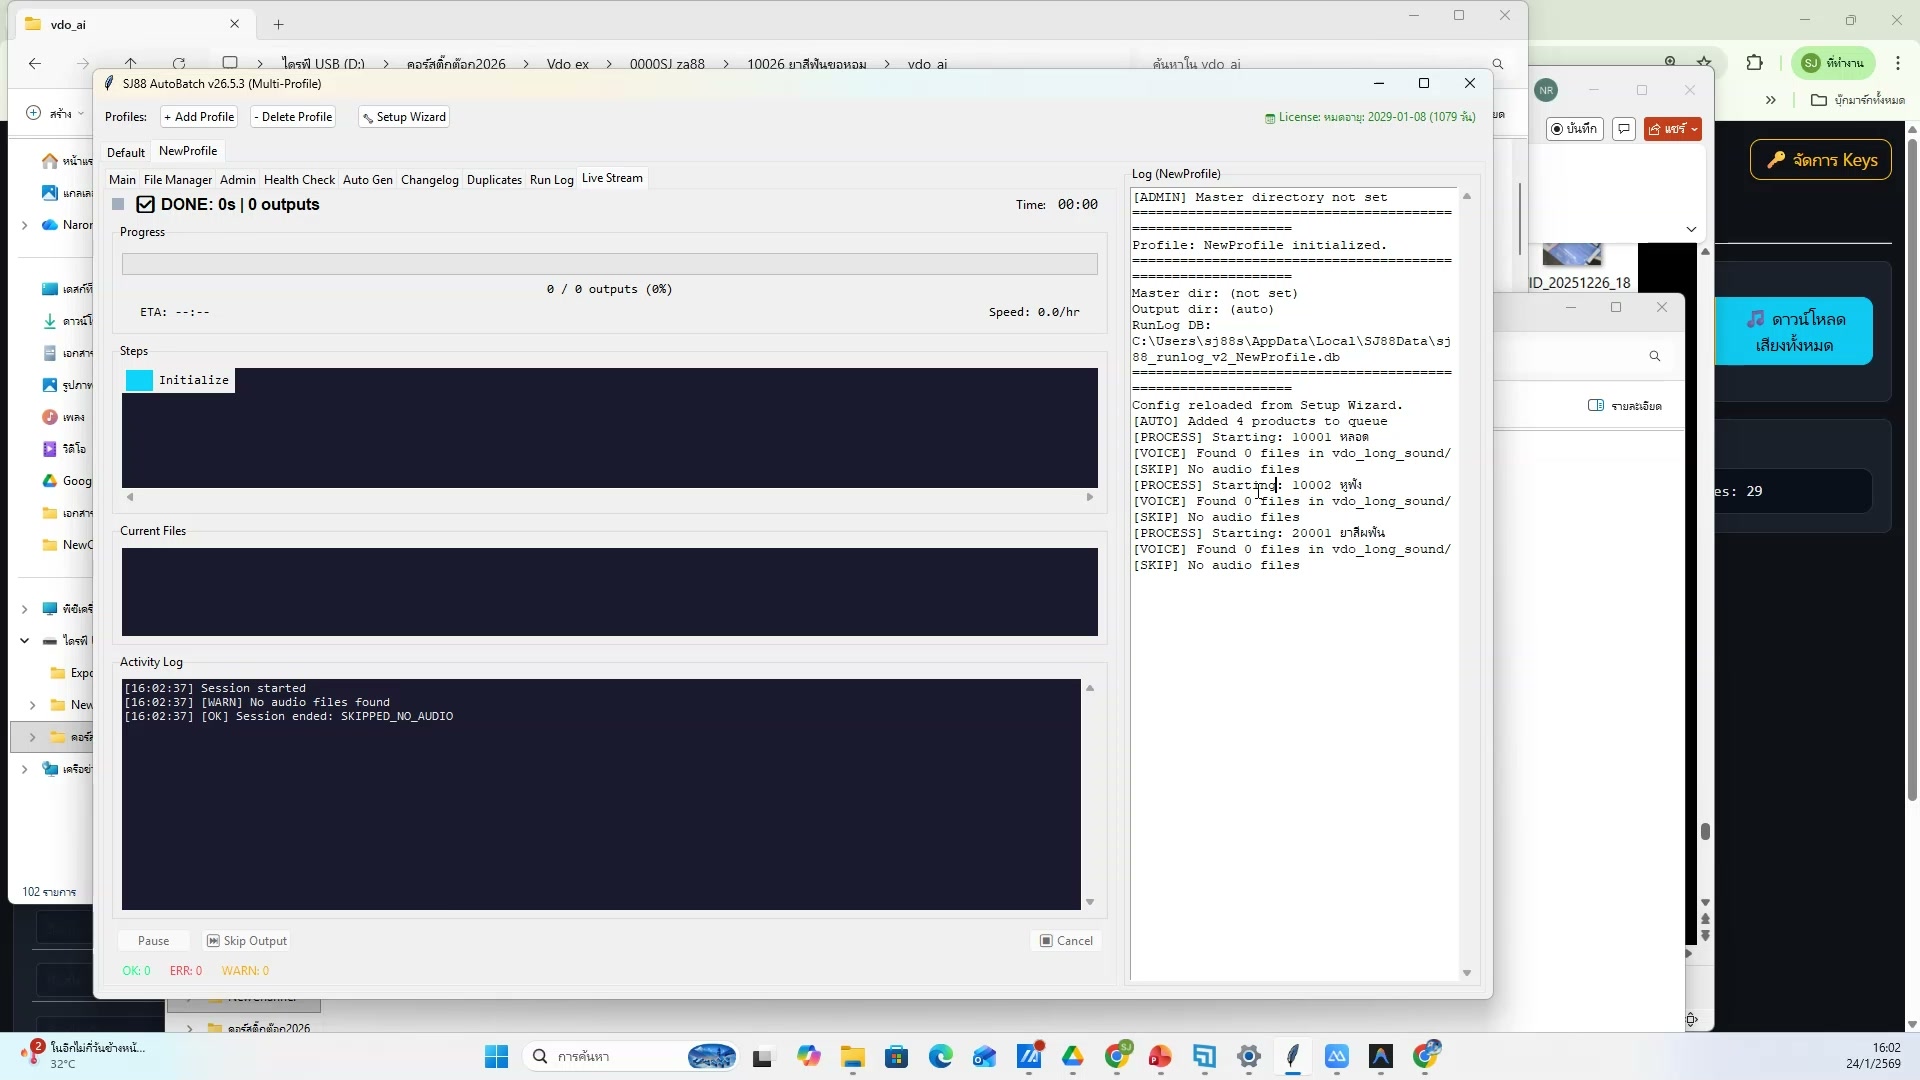
Task: Open Chrome with SJ profile from taskbar
Action: tap(1120, 1057)
